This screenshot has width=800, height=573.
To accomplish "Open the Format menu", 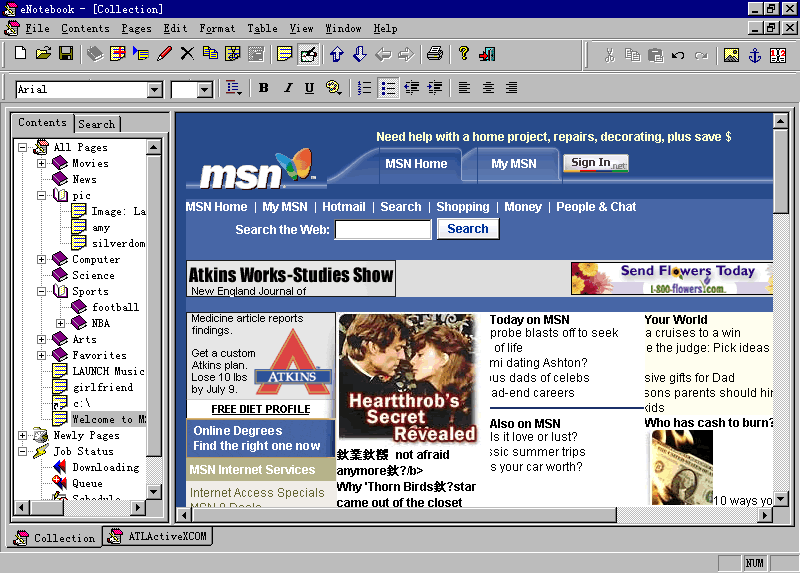I will pos(217,29).
